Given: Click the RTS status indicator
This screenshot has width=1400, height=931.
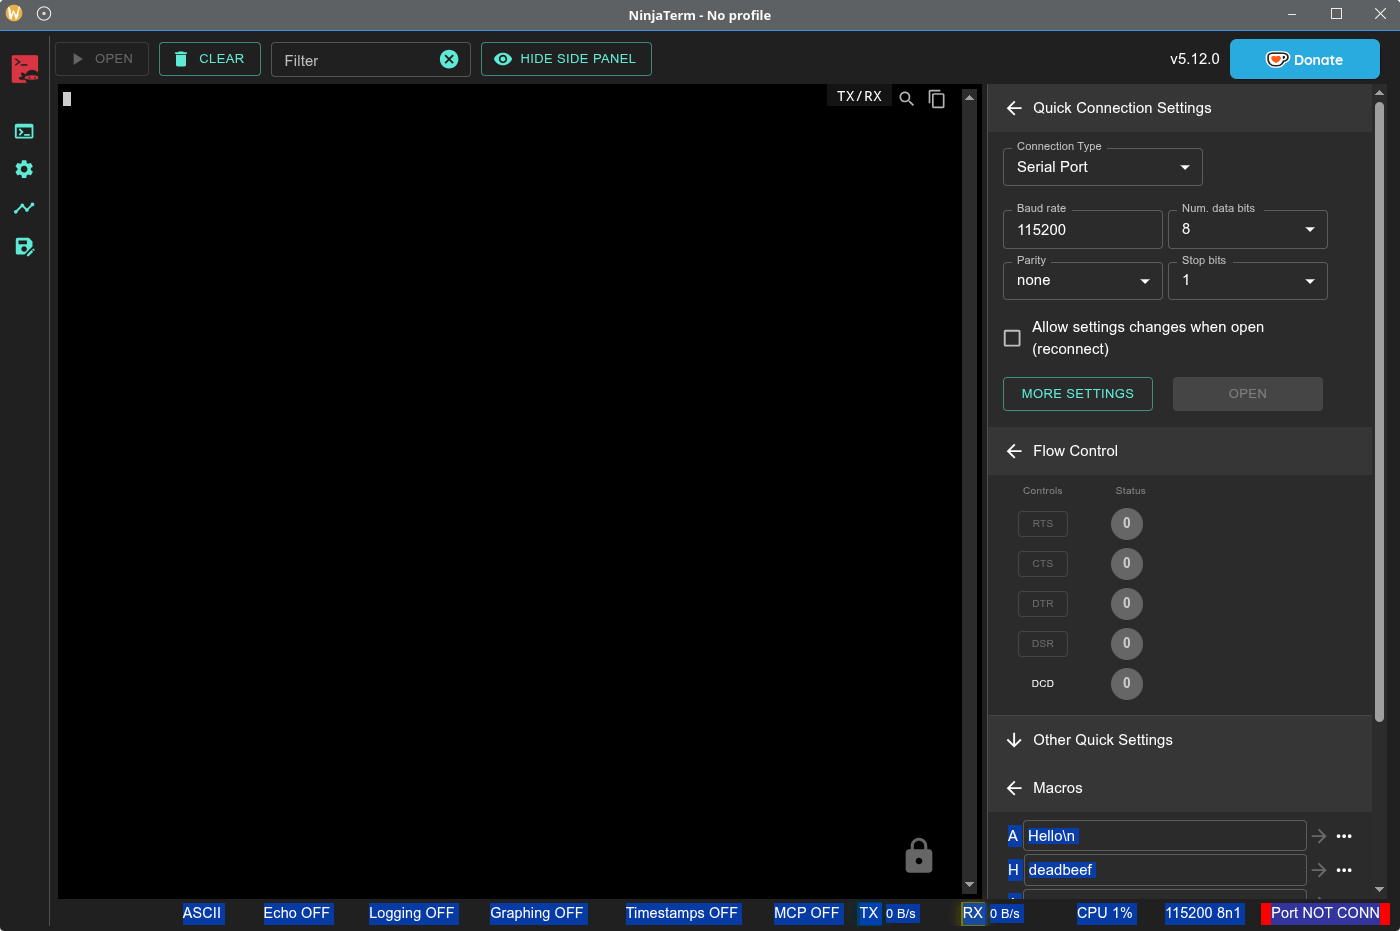Looking at the screenshot, I should click(x=1127, y=523).
